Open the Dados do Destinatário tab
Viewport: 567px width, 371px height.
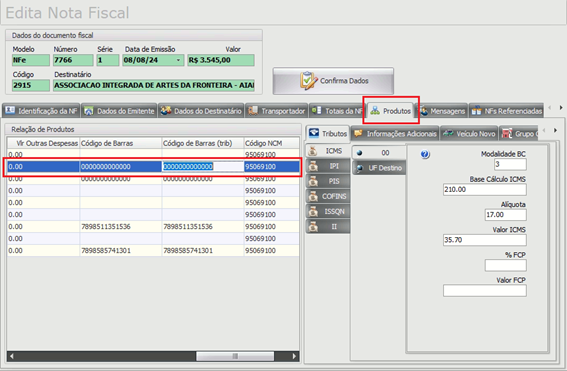[x=201, y=111]
